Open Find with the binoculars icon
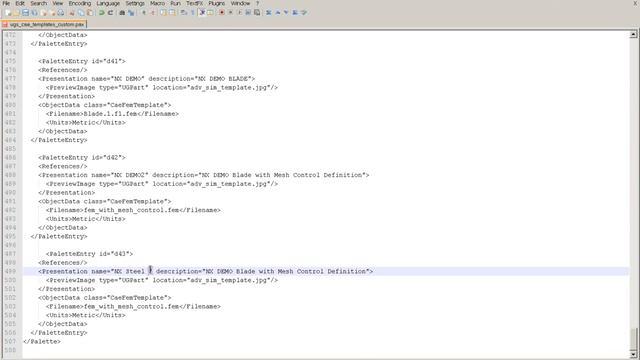This screenshot has width=640, height=360. coord(122,13)
